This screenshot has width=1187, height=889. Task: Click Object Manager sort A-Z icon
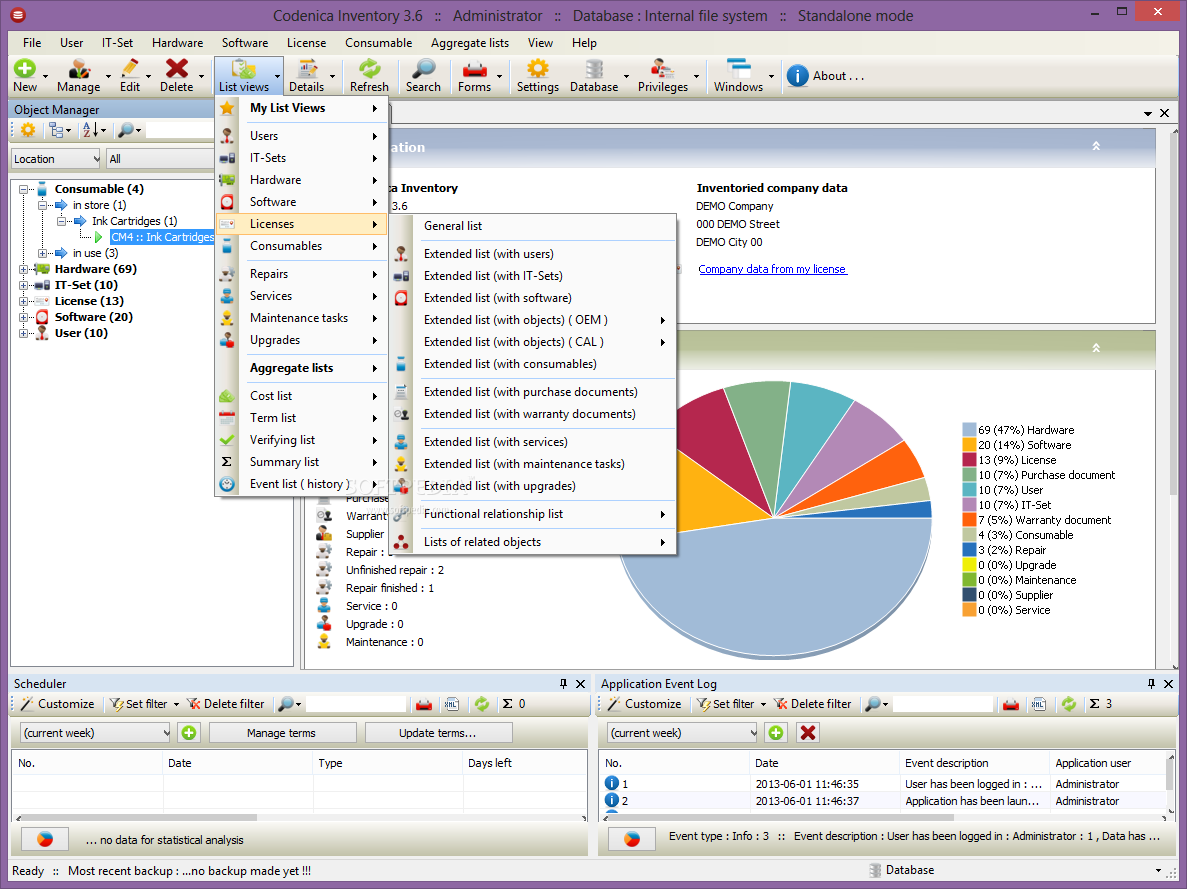click(89, 130)
